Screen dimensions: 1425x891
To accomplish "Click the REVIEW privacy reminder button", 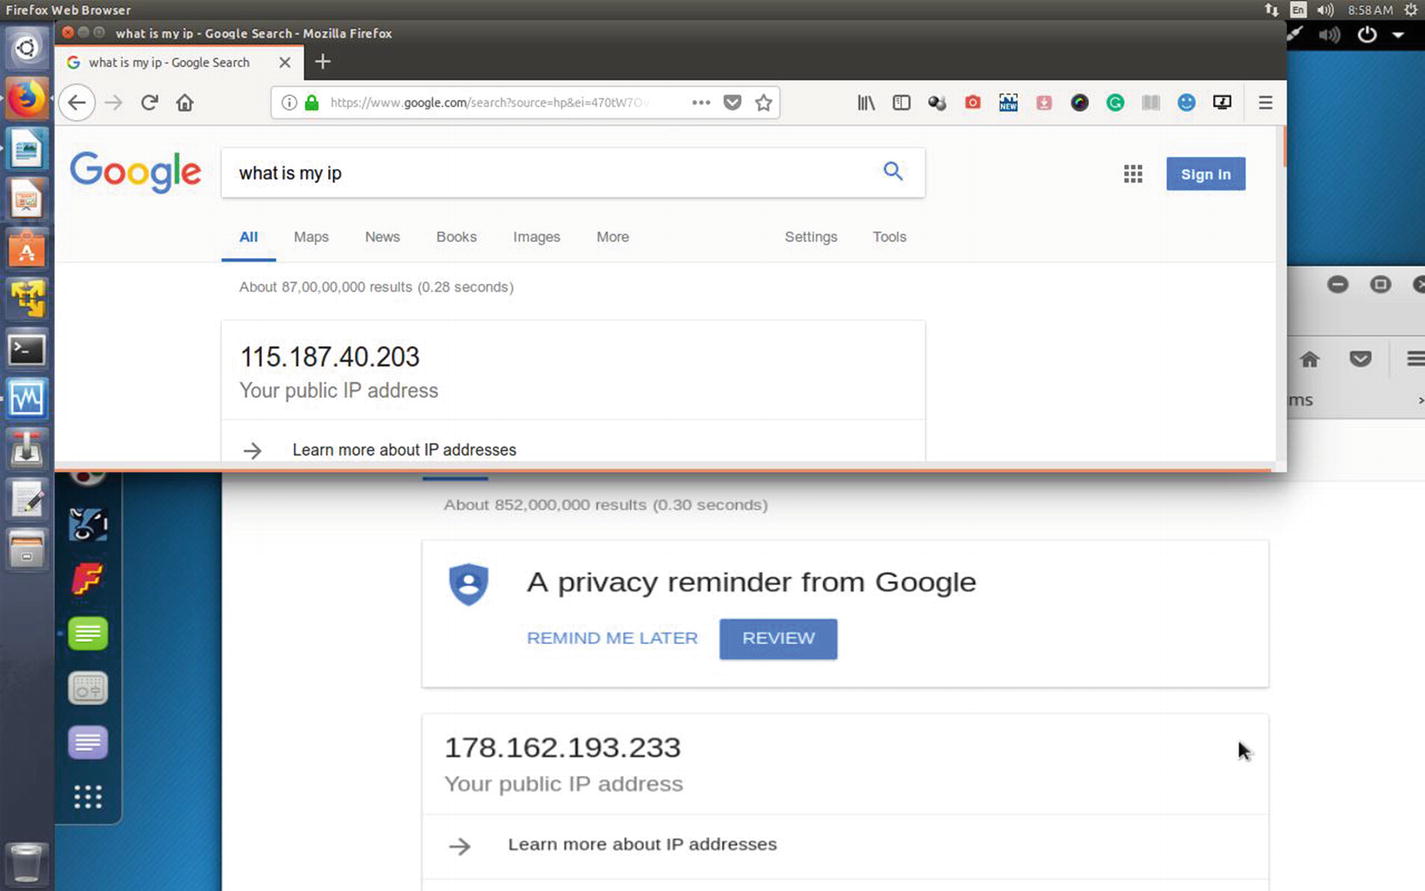I will tap(778, 638).
